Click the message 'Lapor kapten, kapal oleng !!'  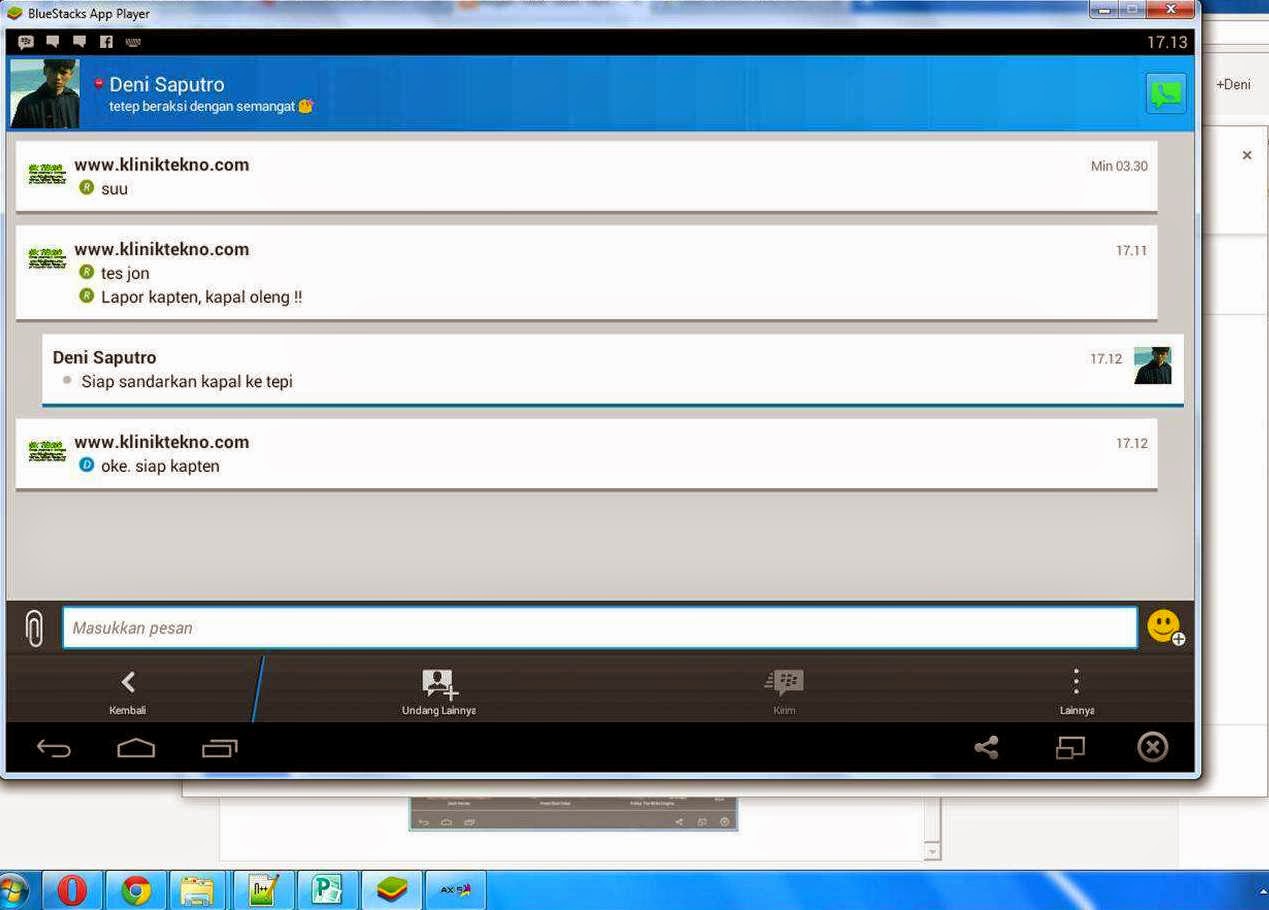(x=201, y=297)
